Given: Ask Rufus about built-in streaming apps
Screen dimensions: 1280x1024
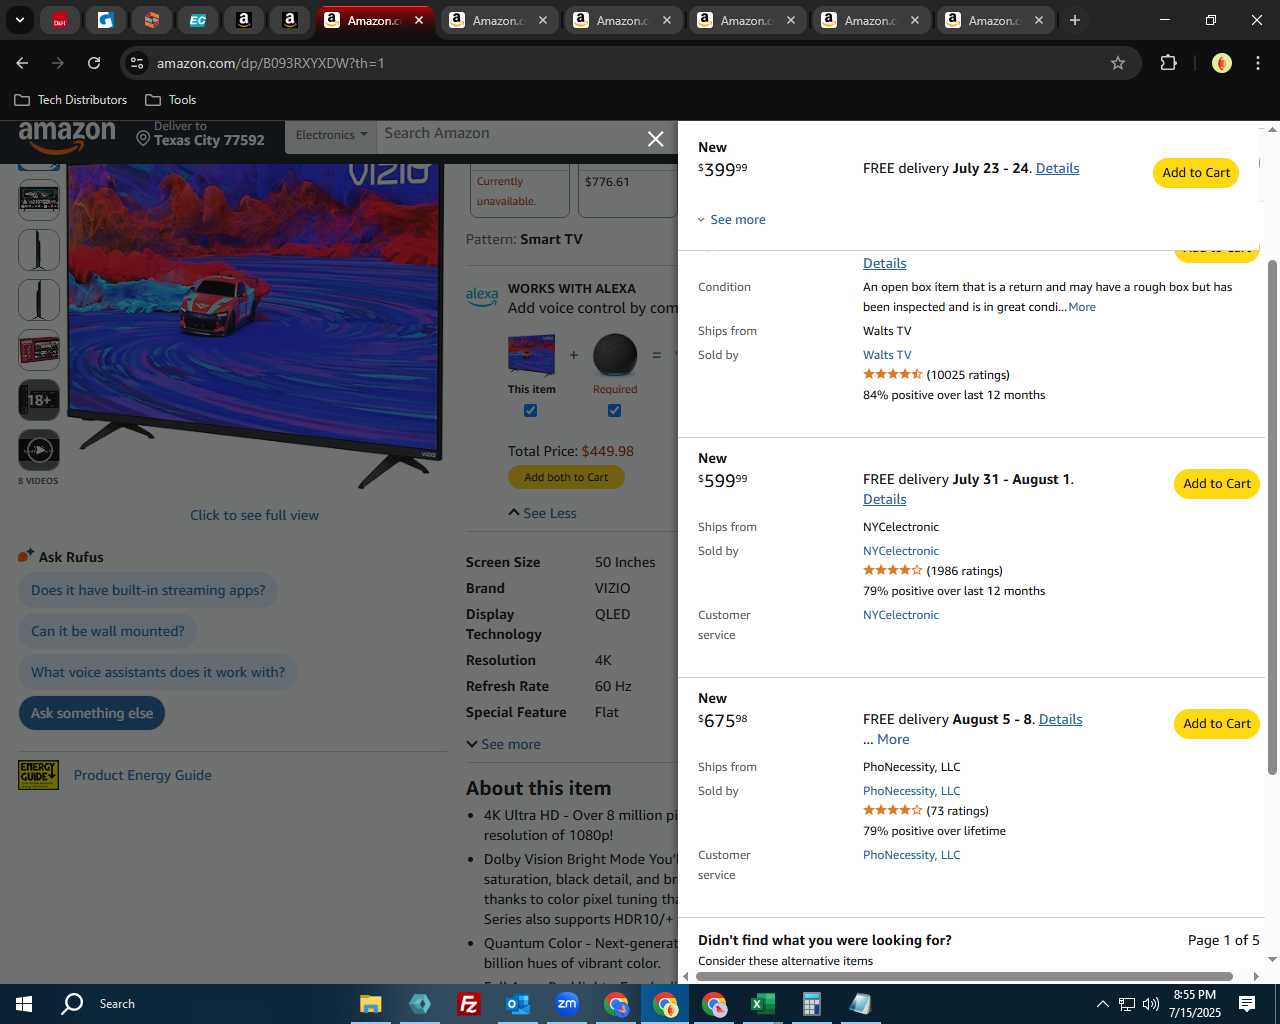Looking at the screenshot, I should pos(148,590).
